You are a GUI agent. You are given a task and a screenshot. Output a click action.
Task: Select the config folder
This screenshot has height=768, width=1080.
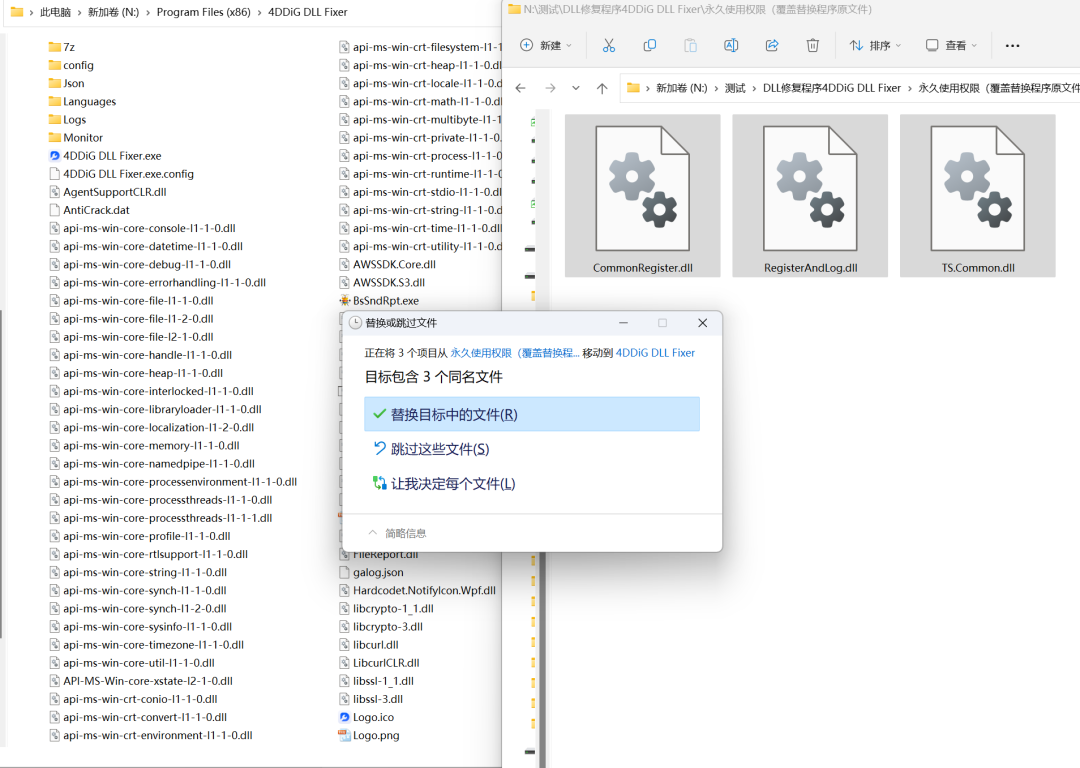[x=71, y=65]
